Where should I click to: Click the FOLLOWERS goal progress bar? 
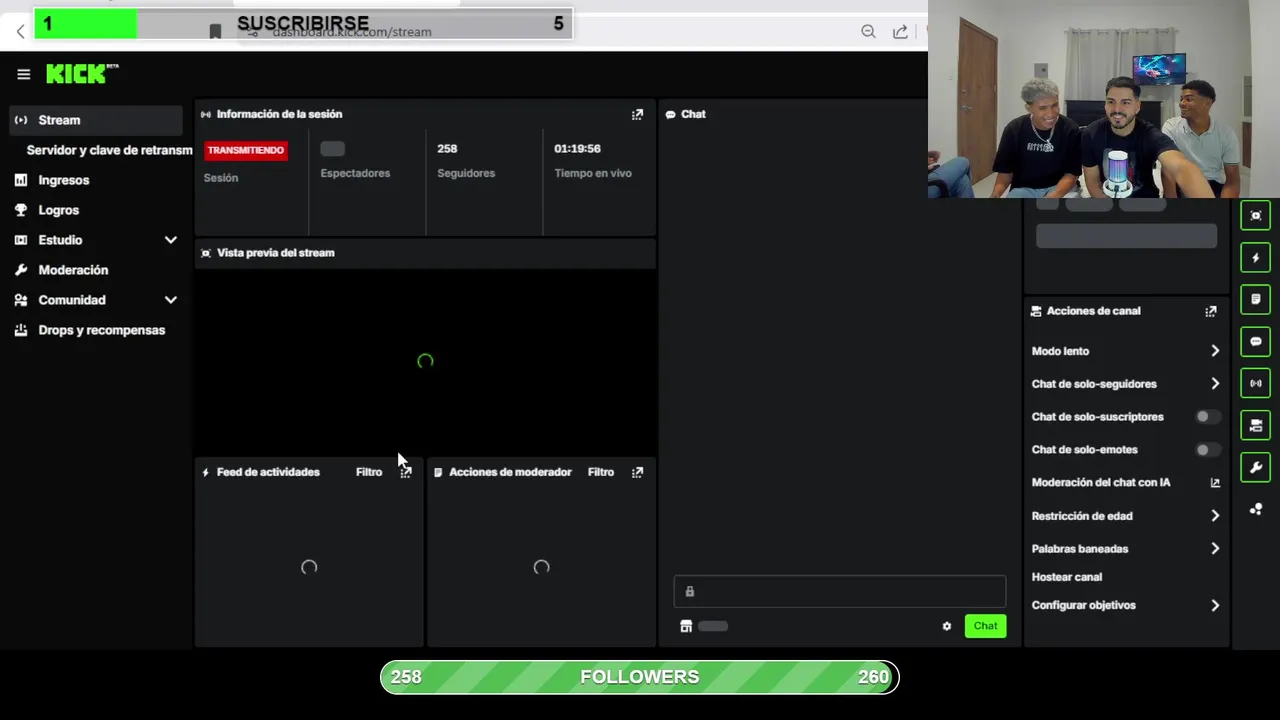pyautogui.click(x=640, y=677)
